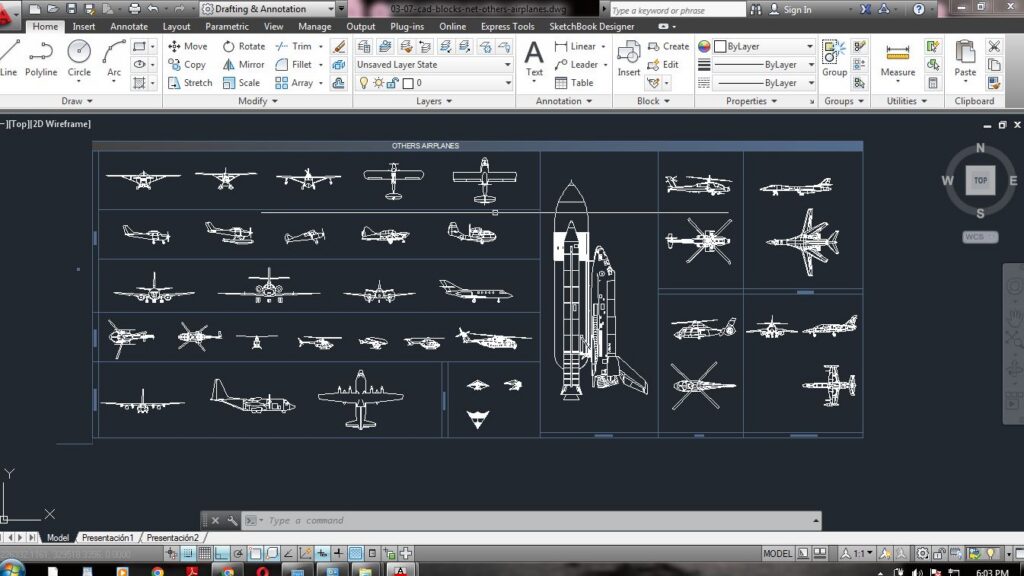This screenshot has width=1024, height=576.
Task: Expand the Modify panel
Action: click(x=258, y=101)
